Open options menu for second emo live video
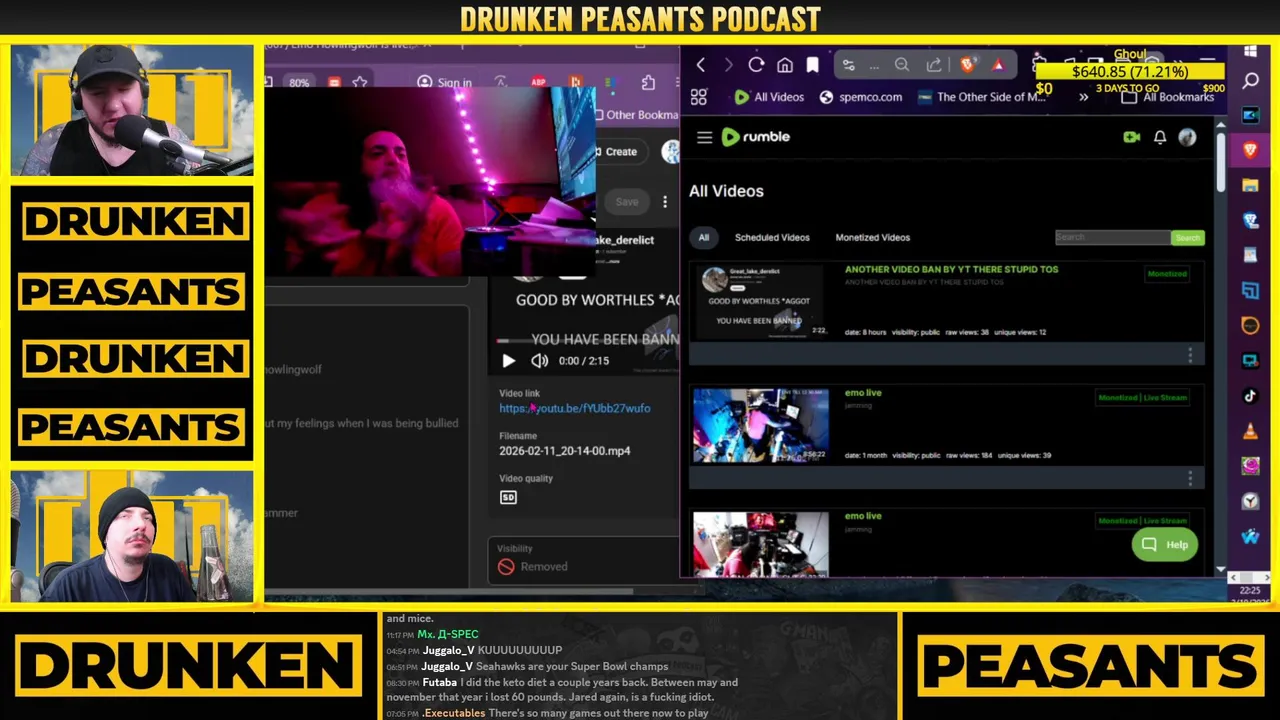1280x720 pixels. tap(1190, 478)
